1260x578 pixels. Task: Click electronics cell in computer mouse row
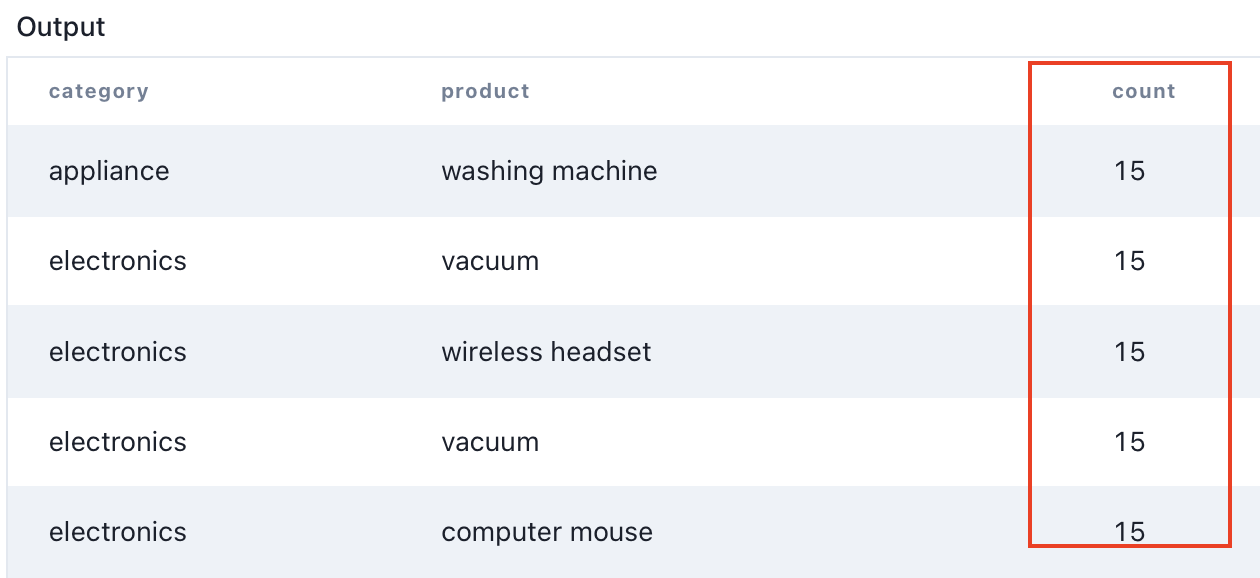(118, 532)
